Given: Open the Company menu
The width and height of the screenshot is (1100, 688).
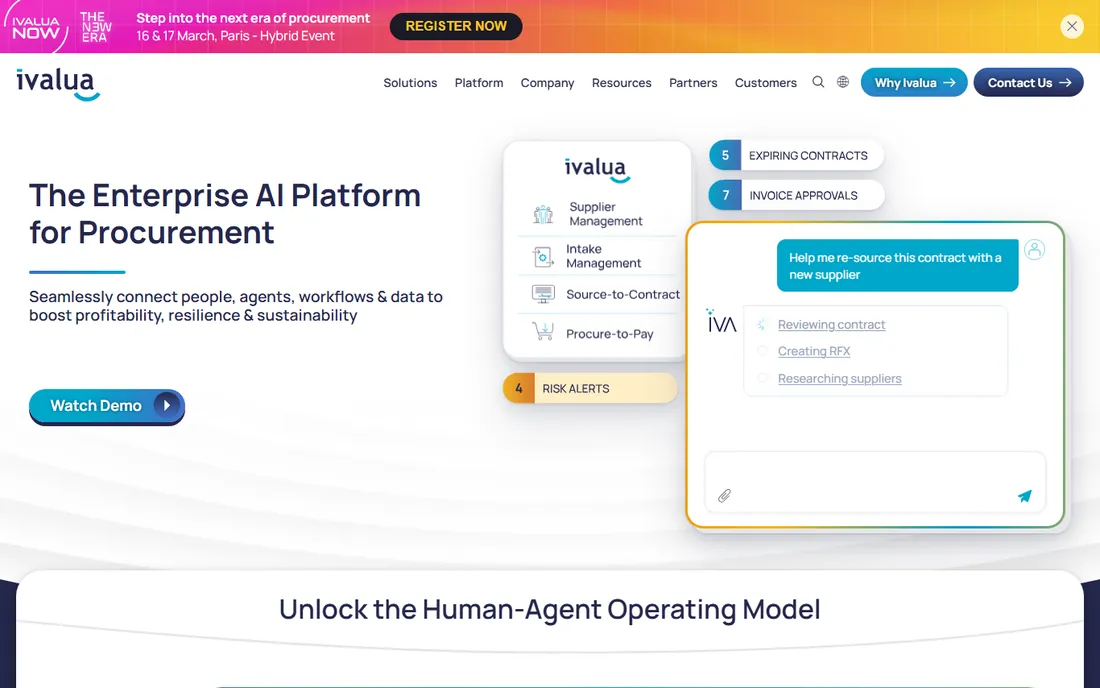Looking at the screenshot, I should [x=547, y=83].
